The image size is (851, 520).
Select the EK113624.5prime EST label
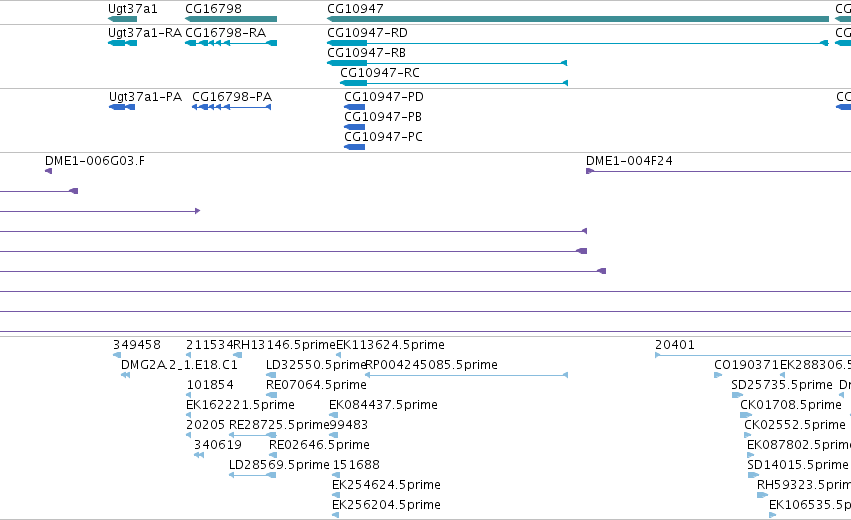(390, 345)
